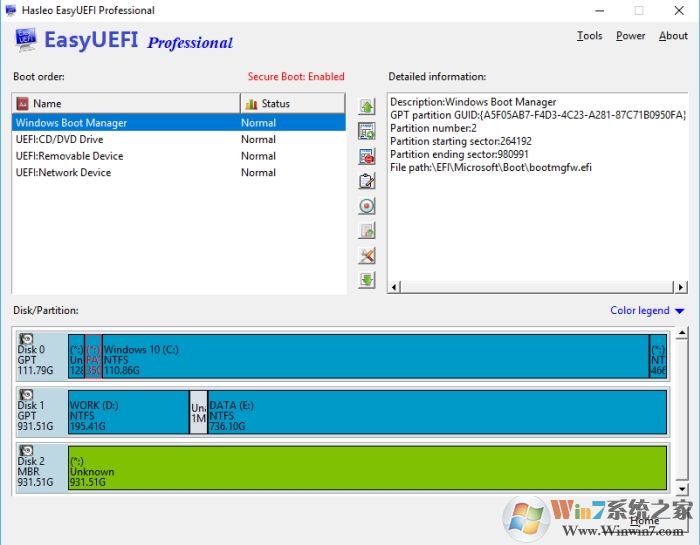Click the File path bootmgfw.efi line
700x545 pixels.
[491, 167]
